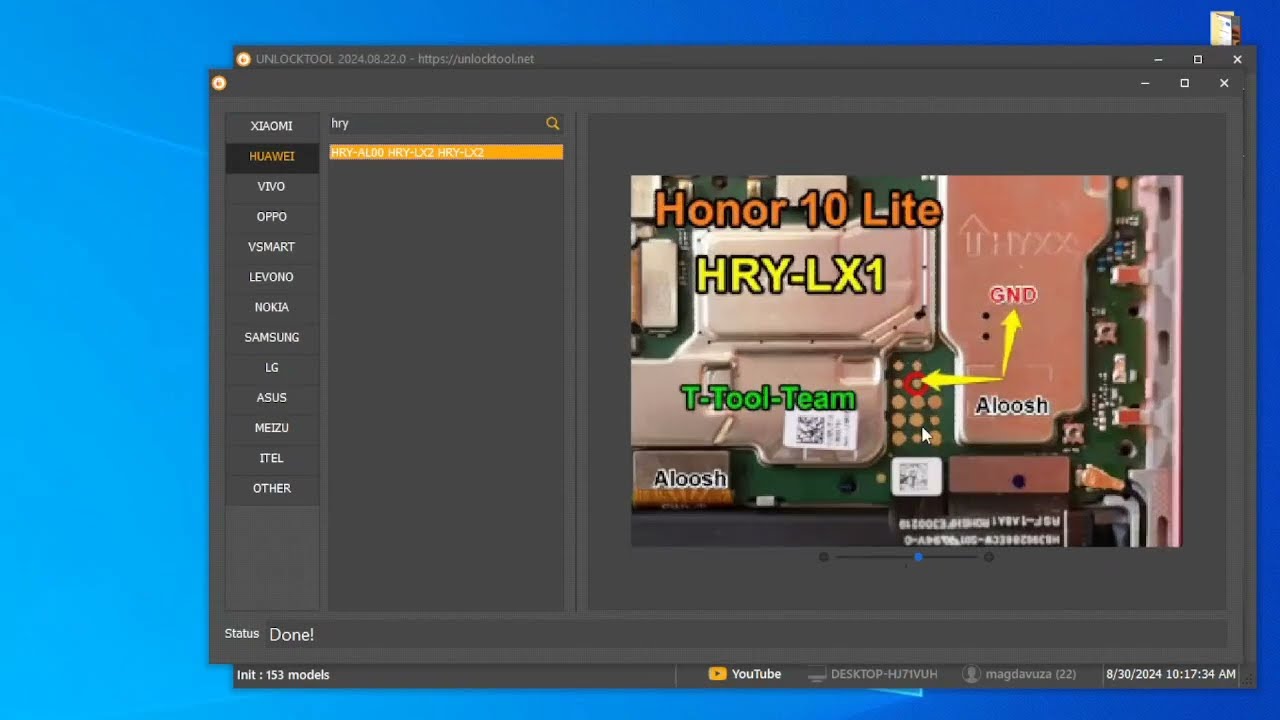1280x720 pixels.
Task: Maximize the back UNLOCKTOOL 2024.08.22.0 window
Action: click(x=1198, y=59)
